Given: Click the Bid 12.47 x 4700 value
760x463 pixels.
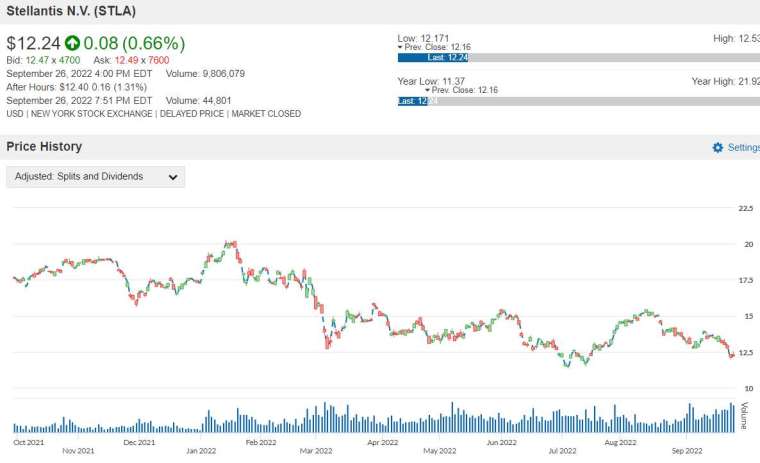Looking at the screenshot, I should click(x=43, y=60).
